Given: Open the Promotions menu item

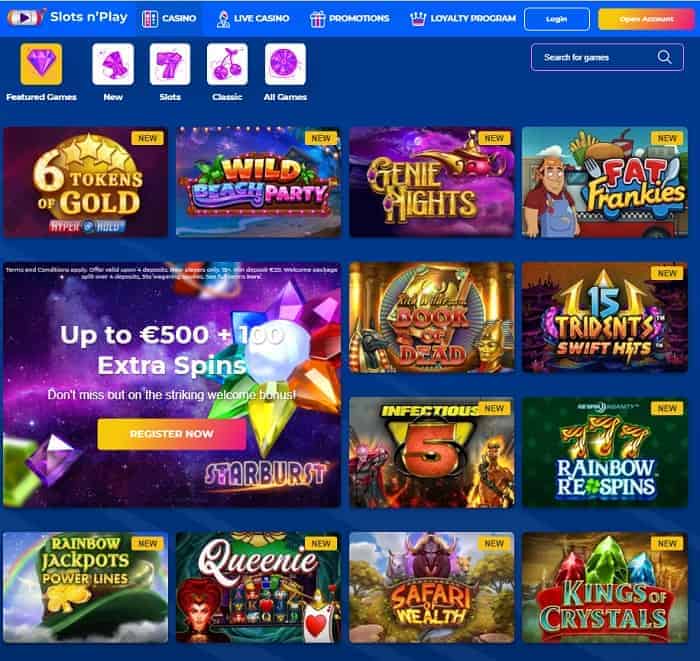Looking at the screenshot, I should (350, 19).
